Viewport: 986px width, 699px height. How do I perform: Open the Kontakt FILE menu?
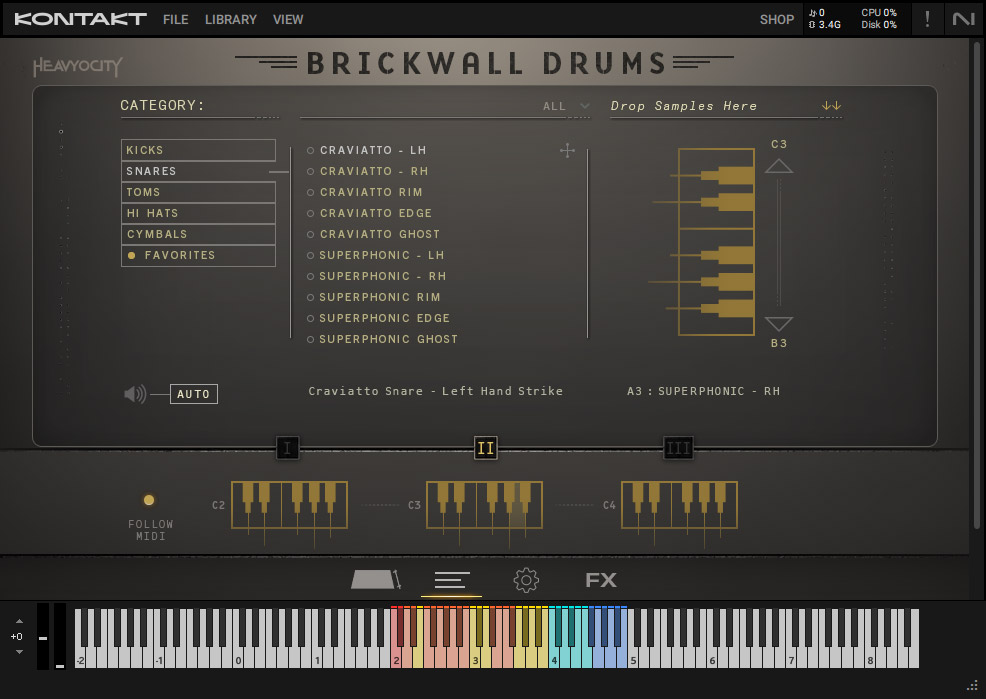pos(175,19)
